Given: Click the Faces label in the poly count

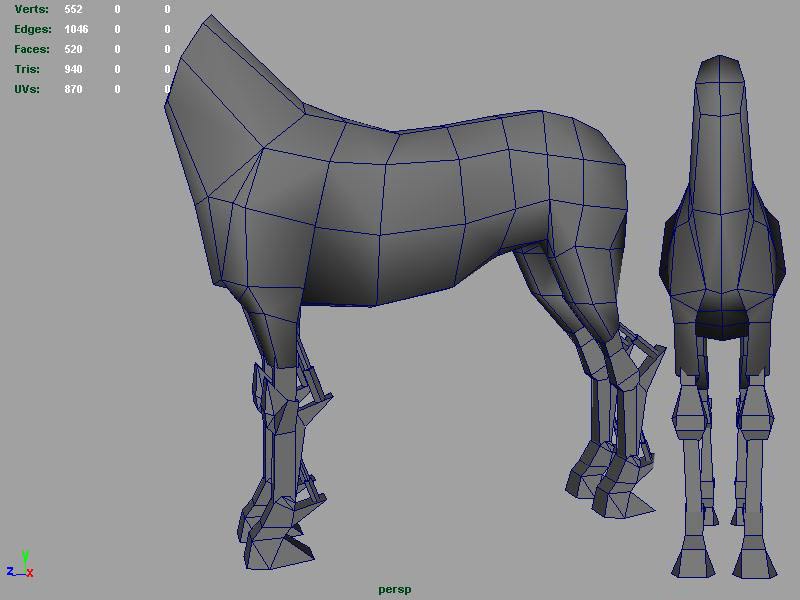Looking at the screenshot, I should 32,49.
